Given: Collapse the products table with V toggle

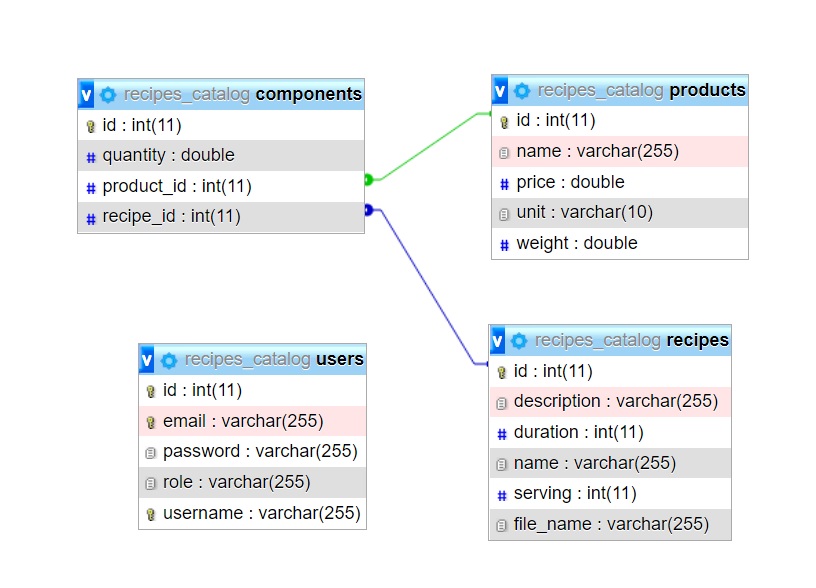Looking at the screenshot, I should click(x=500, y=91).
